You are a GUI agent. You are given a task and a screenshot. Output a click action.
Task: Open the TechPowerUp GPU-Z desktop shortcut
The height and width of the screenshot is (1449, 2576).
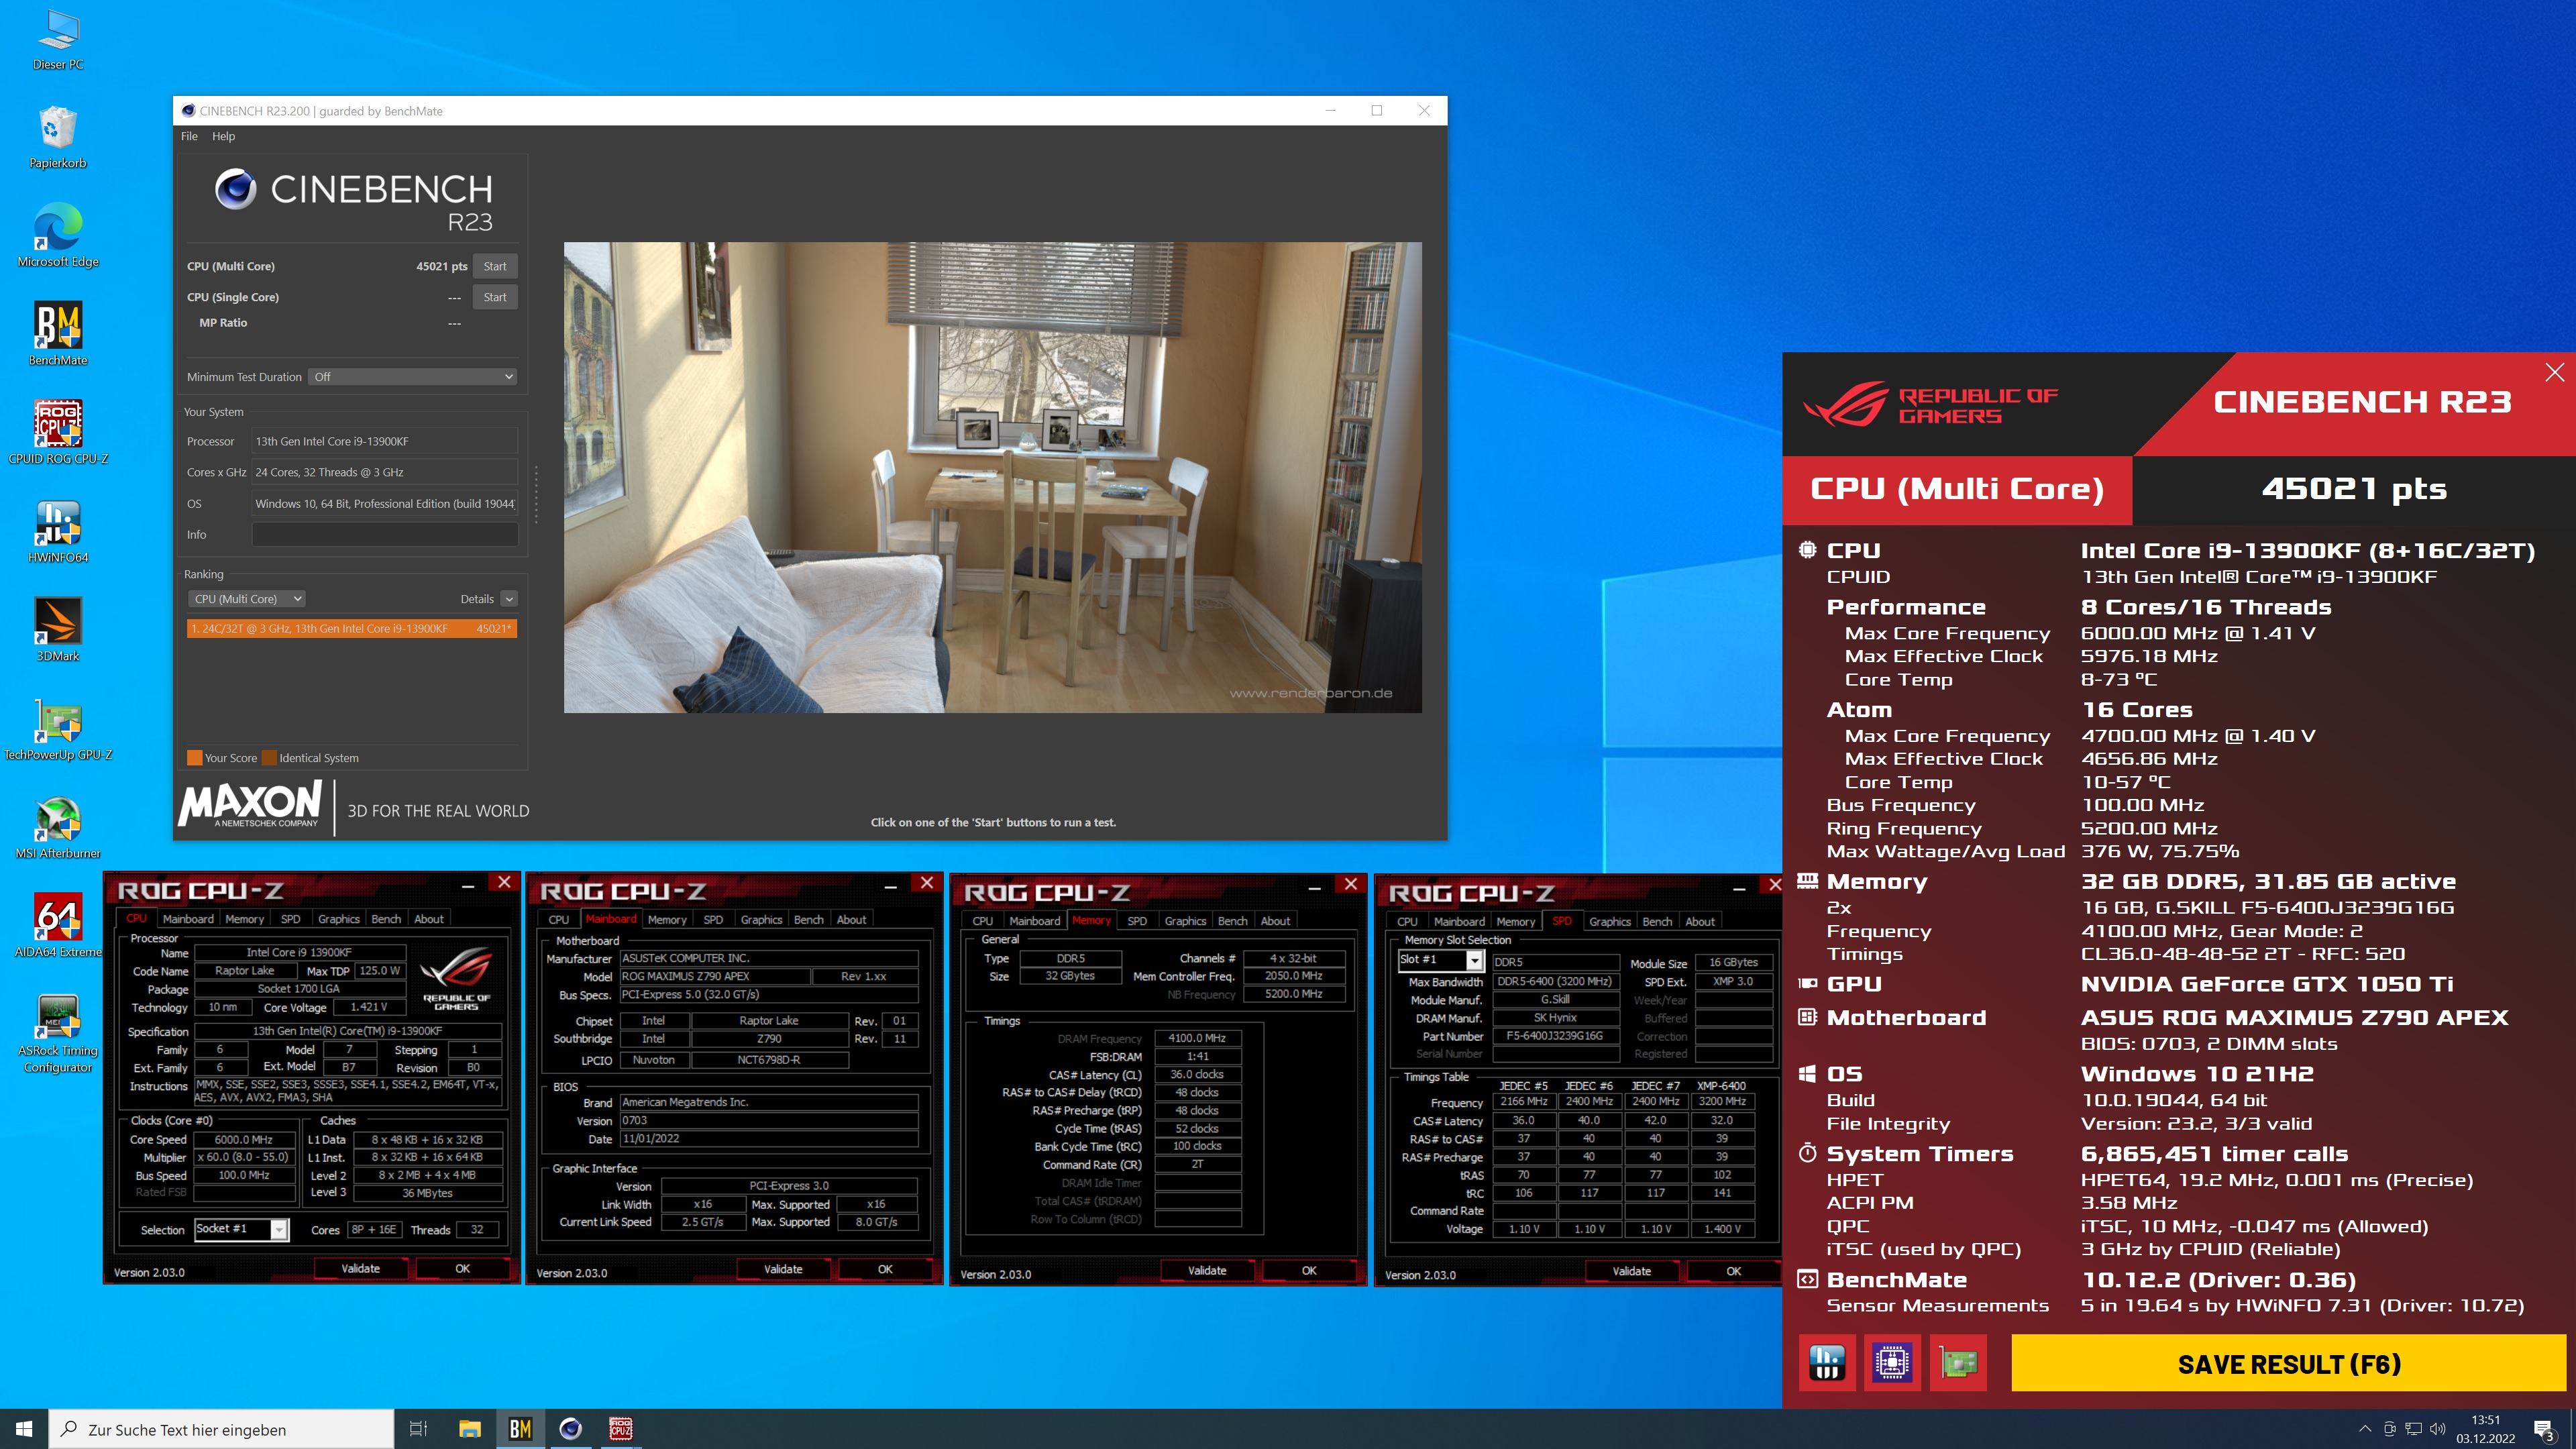click(x=58, y=729)
